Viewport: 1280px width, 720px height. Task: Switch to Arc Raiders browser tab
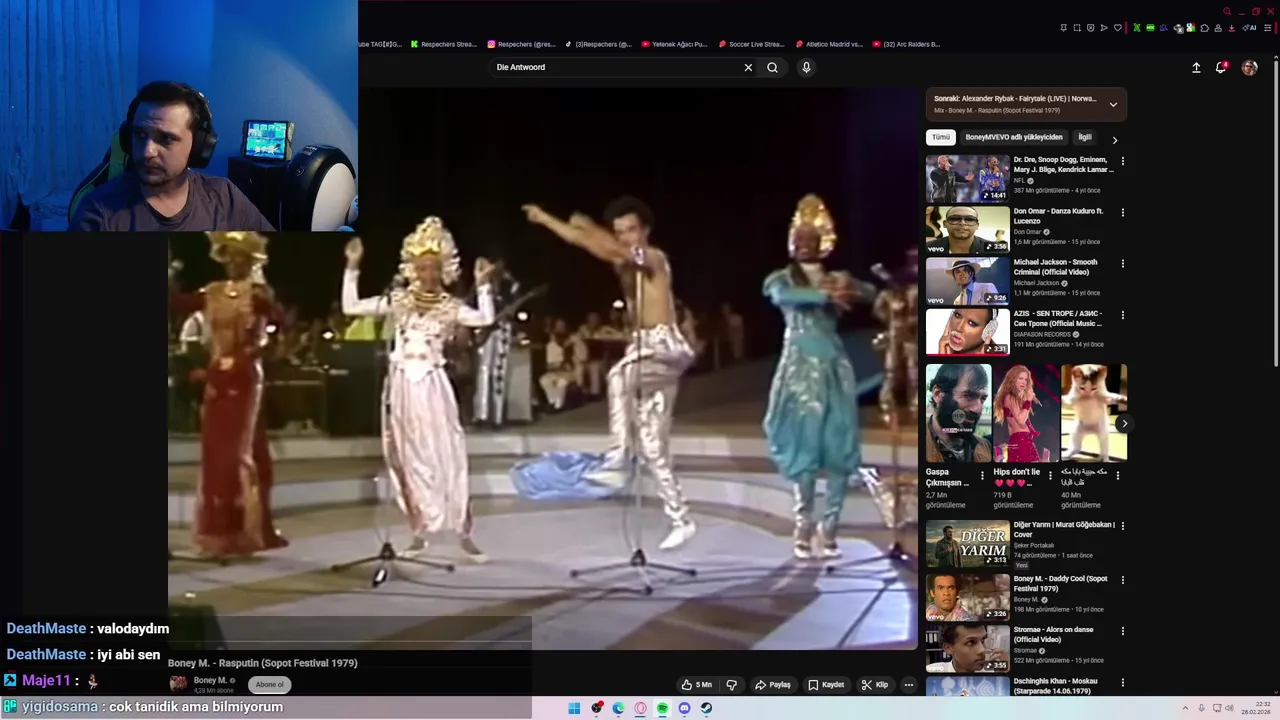[906, 44]
